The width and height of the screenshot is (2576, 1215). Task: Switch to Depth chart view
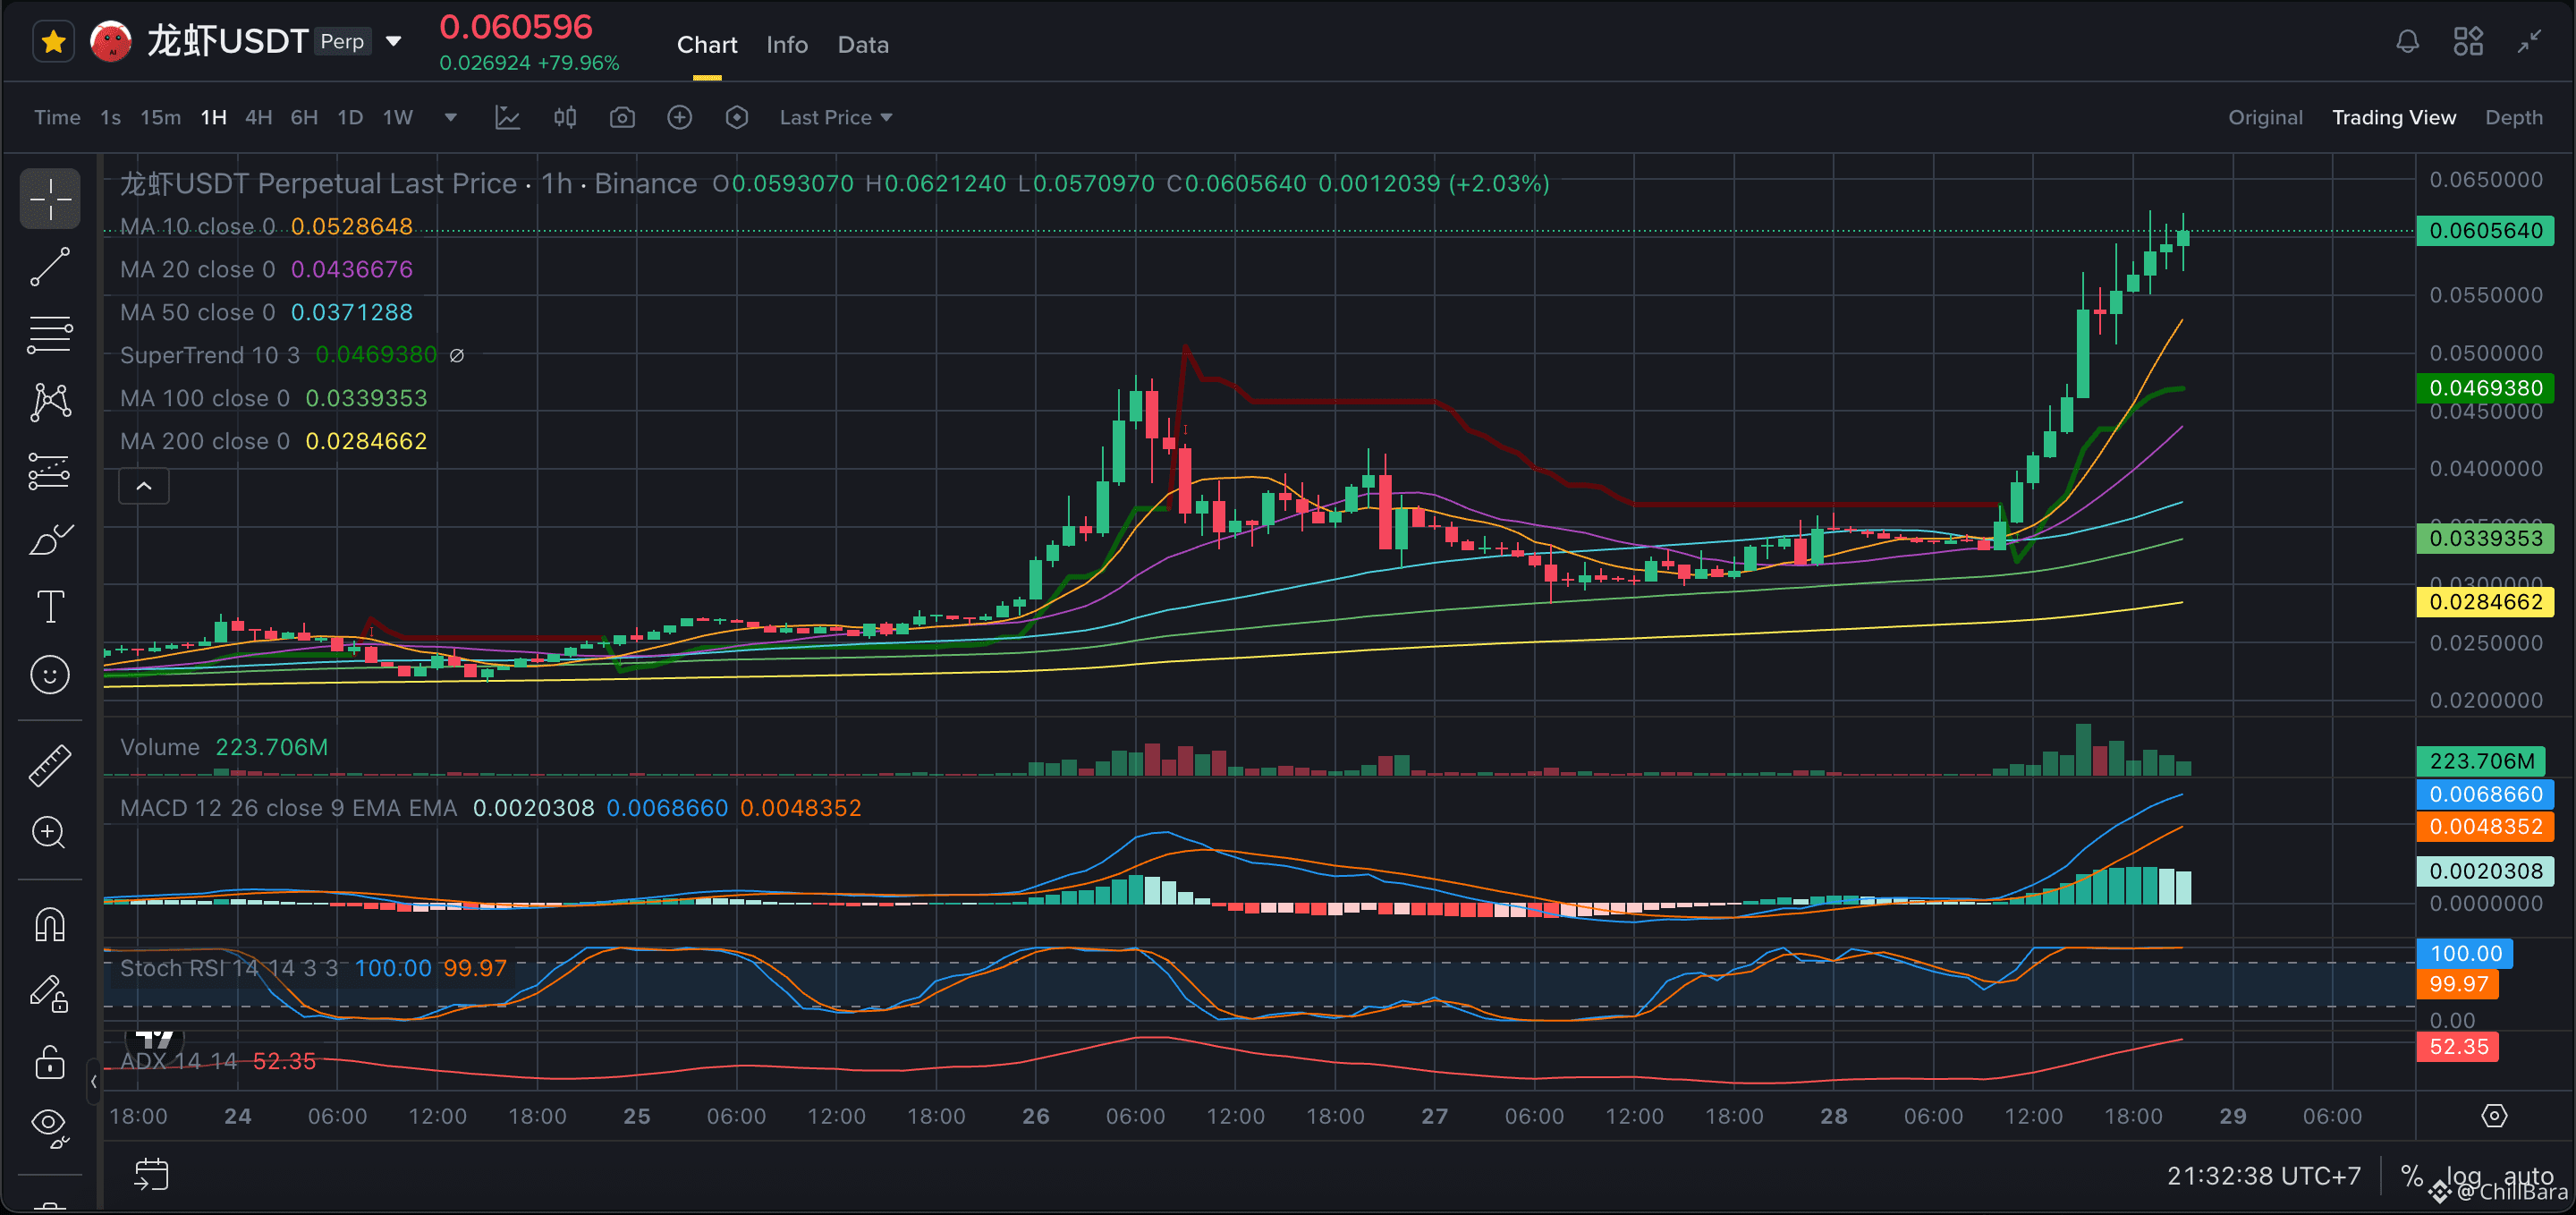click(2514, 118)
